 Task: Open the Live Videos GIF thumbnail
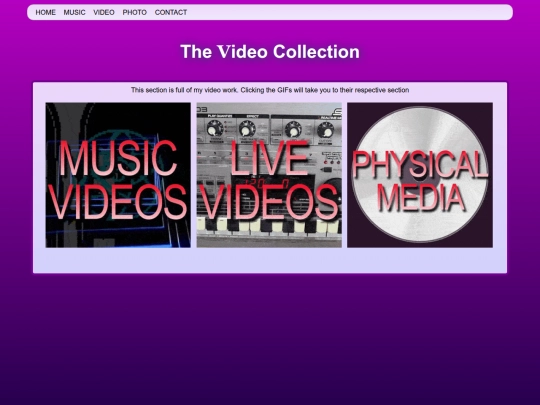(269, 175)
